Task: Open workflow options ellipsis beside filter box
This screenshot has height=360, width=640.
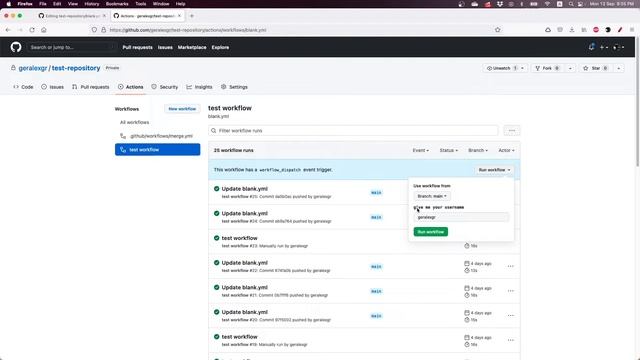Action: [512, 131]
